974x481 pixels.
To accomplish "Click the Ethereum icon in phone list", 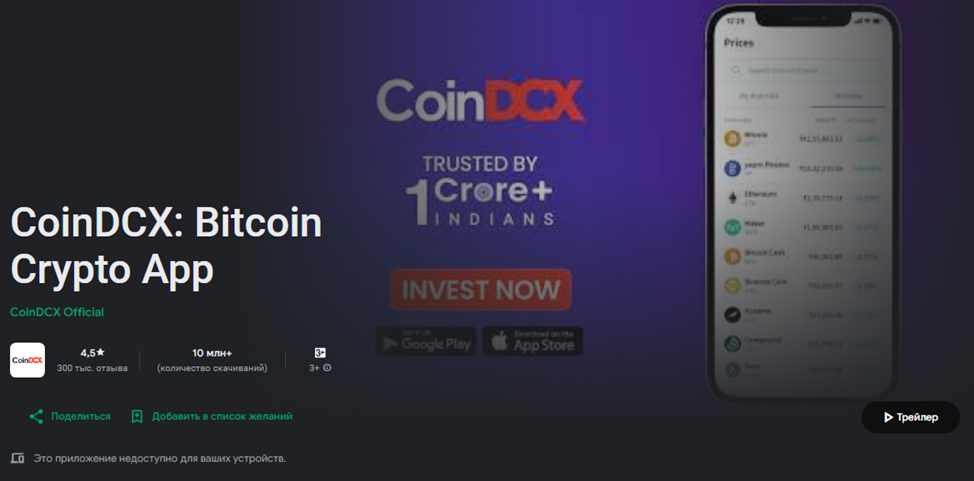I will 733,198.
